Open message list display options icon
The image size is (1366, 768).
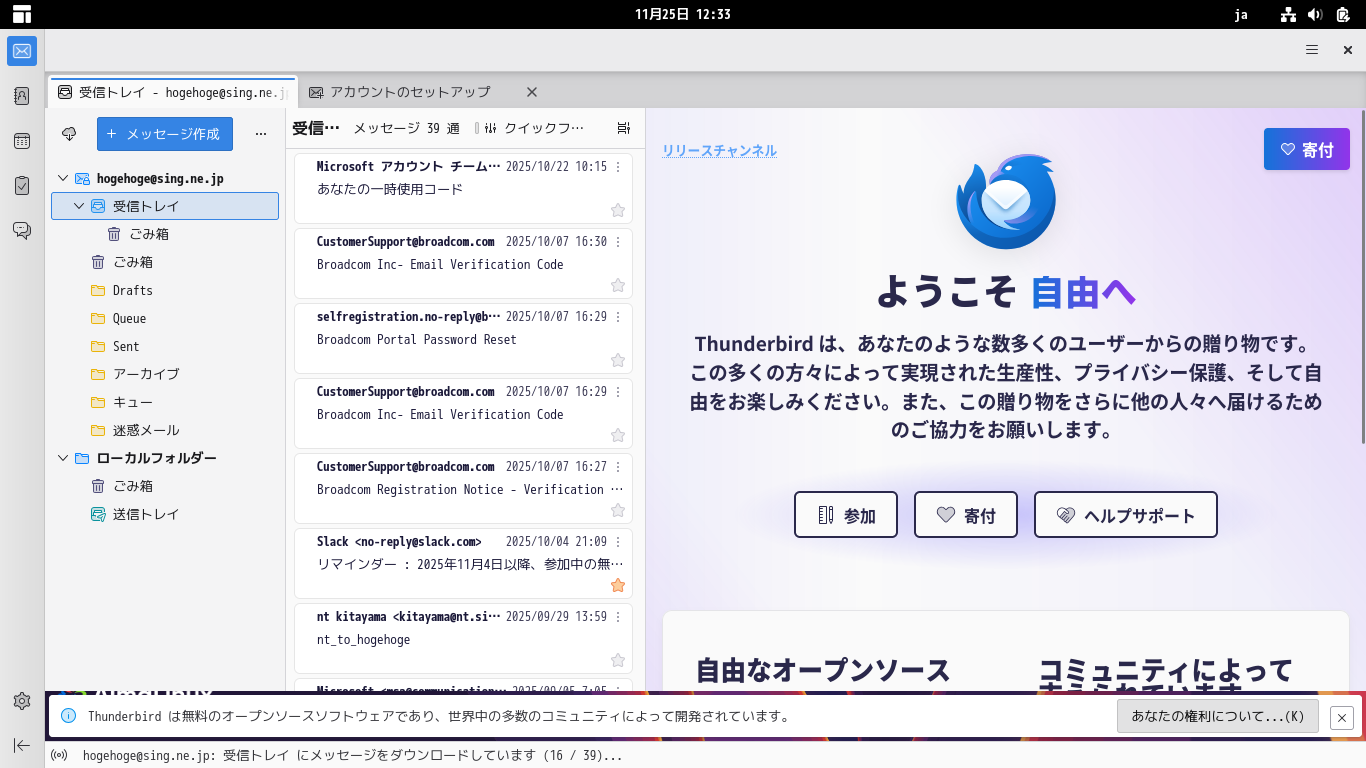(x=624, y=128)
